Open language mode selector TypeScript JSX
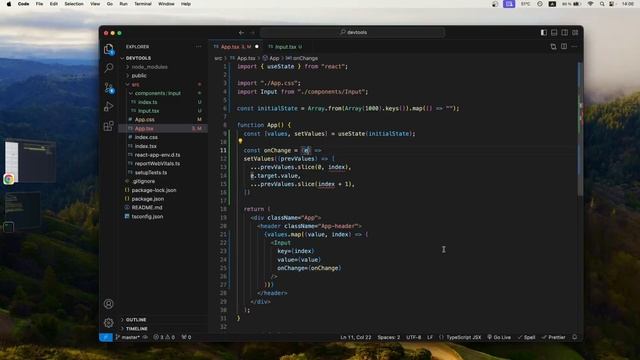 pos(463,337)
